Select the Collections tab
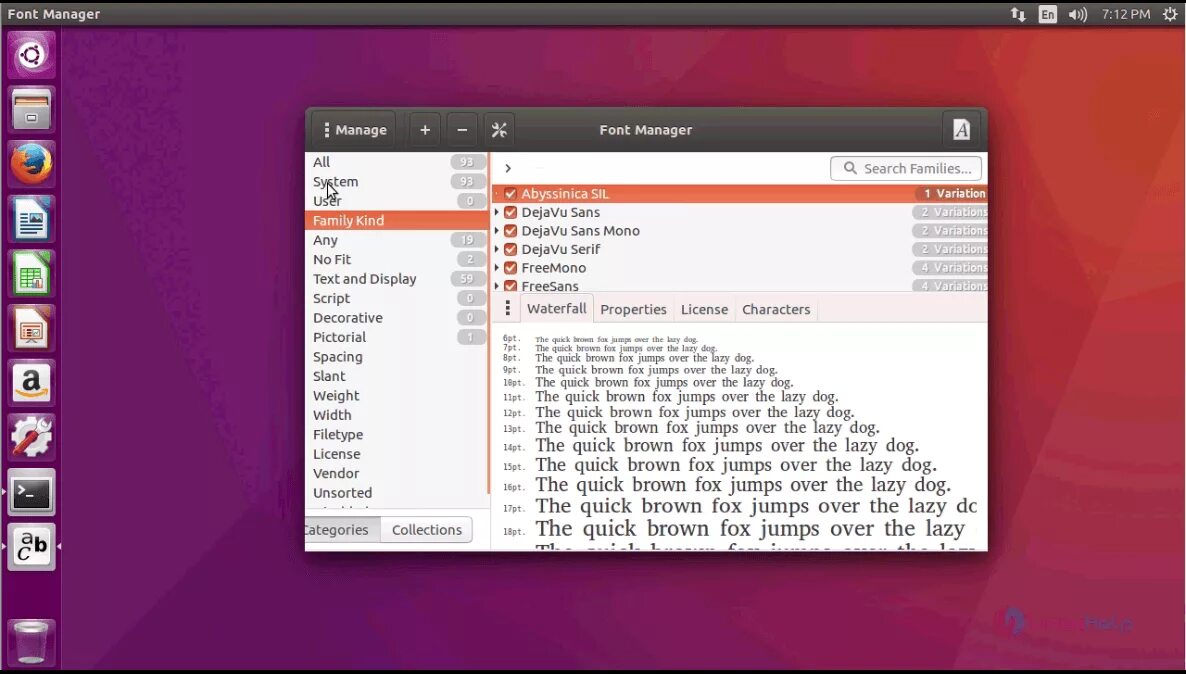The image size is (1186, 674). pos(427,530)
